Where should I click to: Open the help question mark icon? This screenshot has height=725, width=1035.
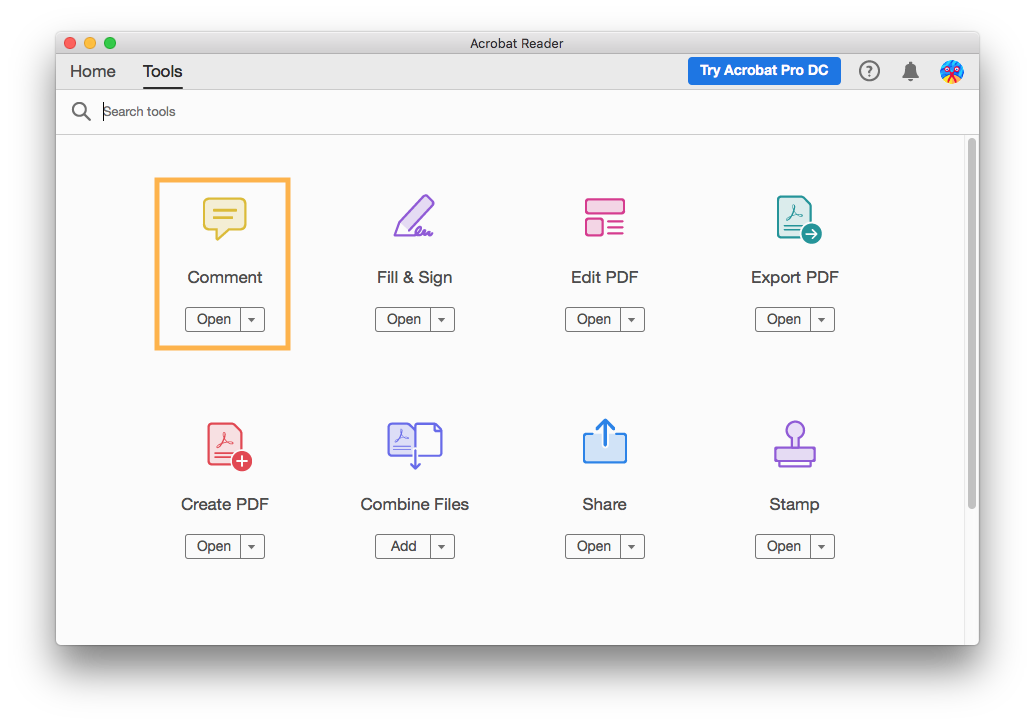click(x=869, y=71)
